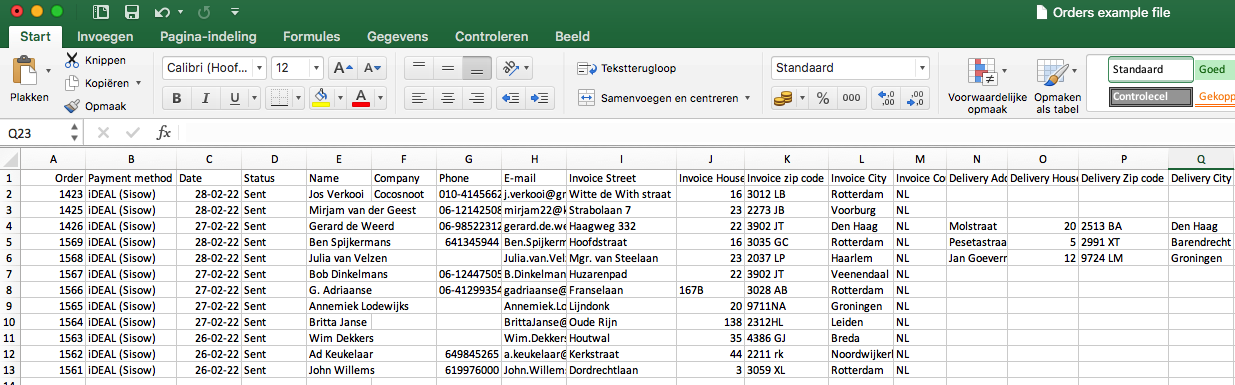This screenshot has height=385, width=1235.
Task: Click the percent style icon
Action: [823, 98]
